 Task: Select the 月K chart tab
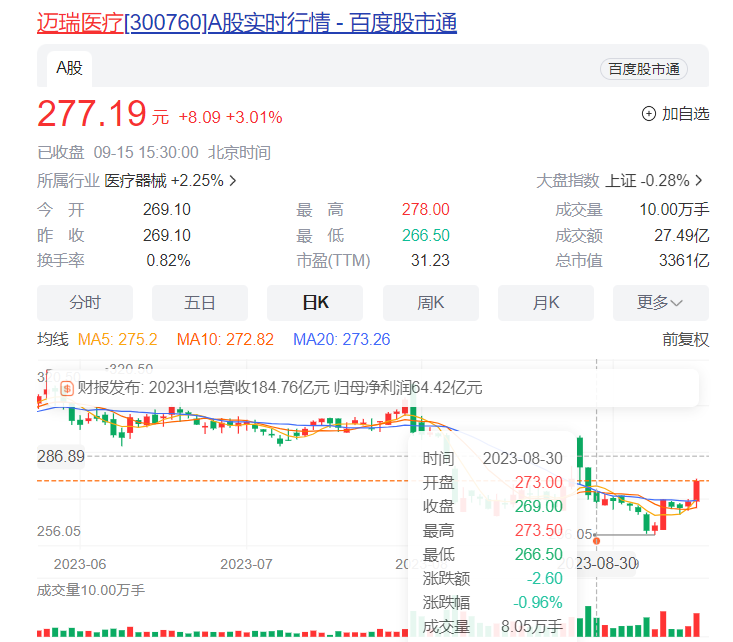tap(546, 303)
